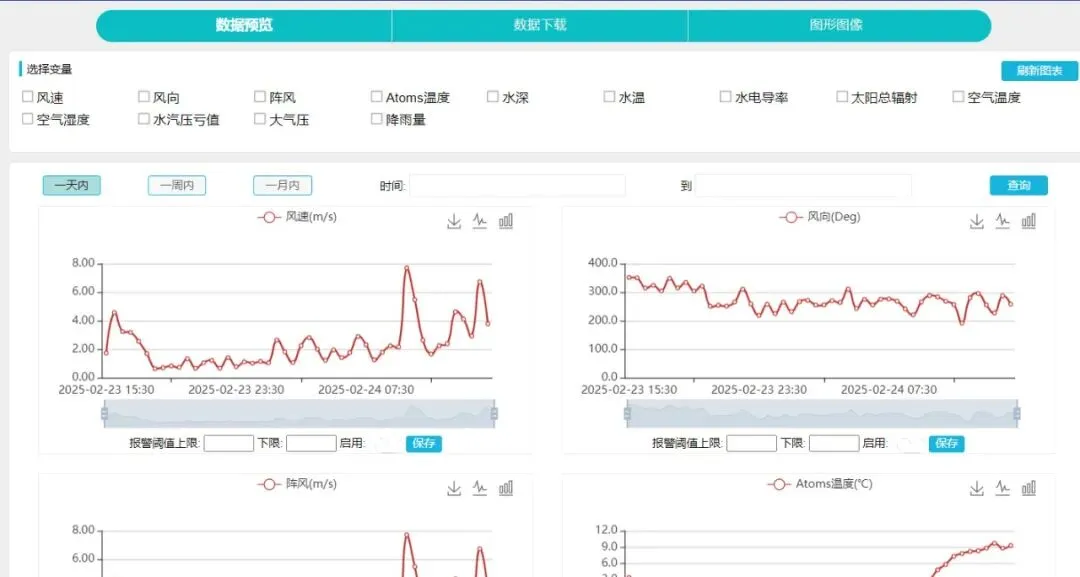Viewport: 1080px width, 577px height.
Task: Download the 风向 chart image
Action: click(x=977, y=222)
